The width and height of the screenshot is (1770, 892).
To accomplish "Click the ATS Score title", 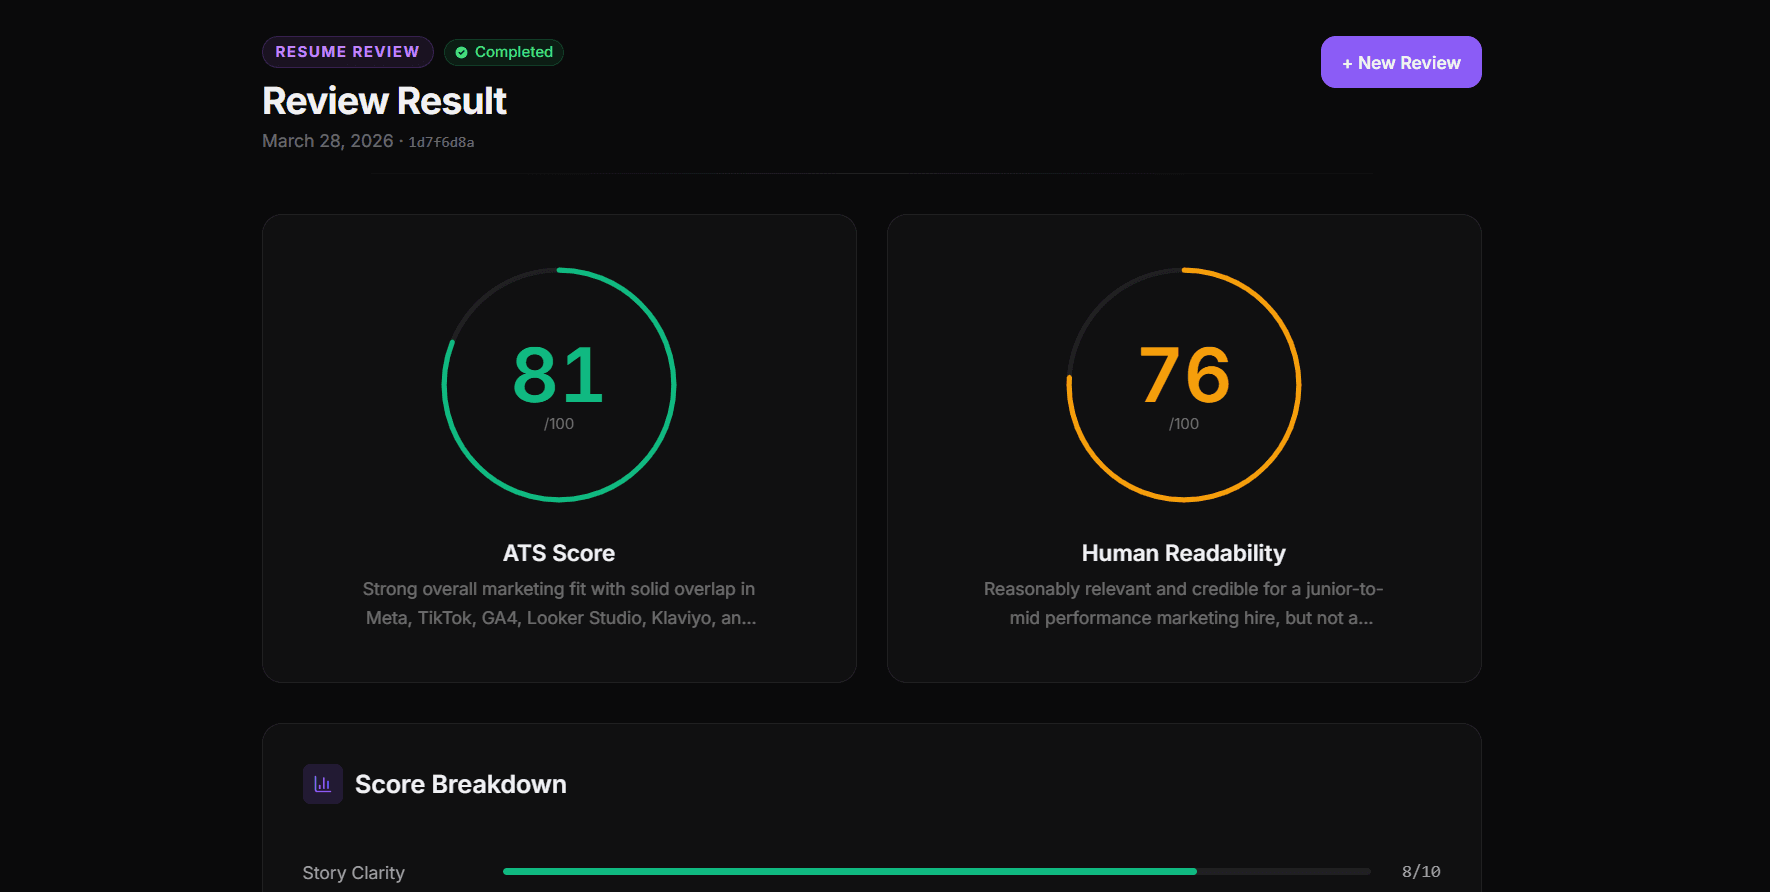I will point(559,553).
